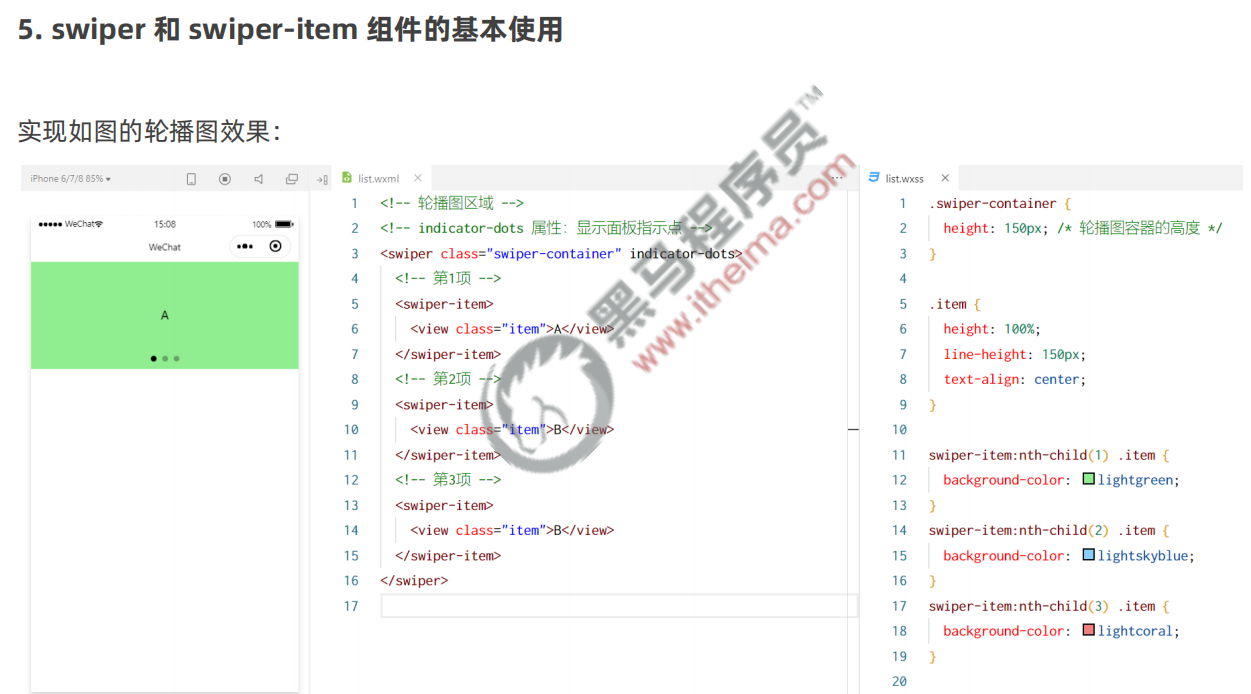Image resolution: width=1251 pixels, height=694 pixels.
Task: Switch to the list.wxml tab
Action: tap(378, 179)
